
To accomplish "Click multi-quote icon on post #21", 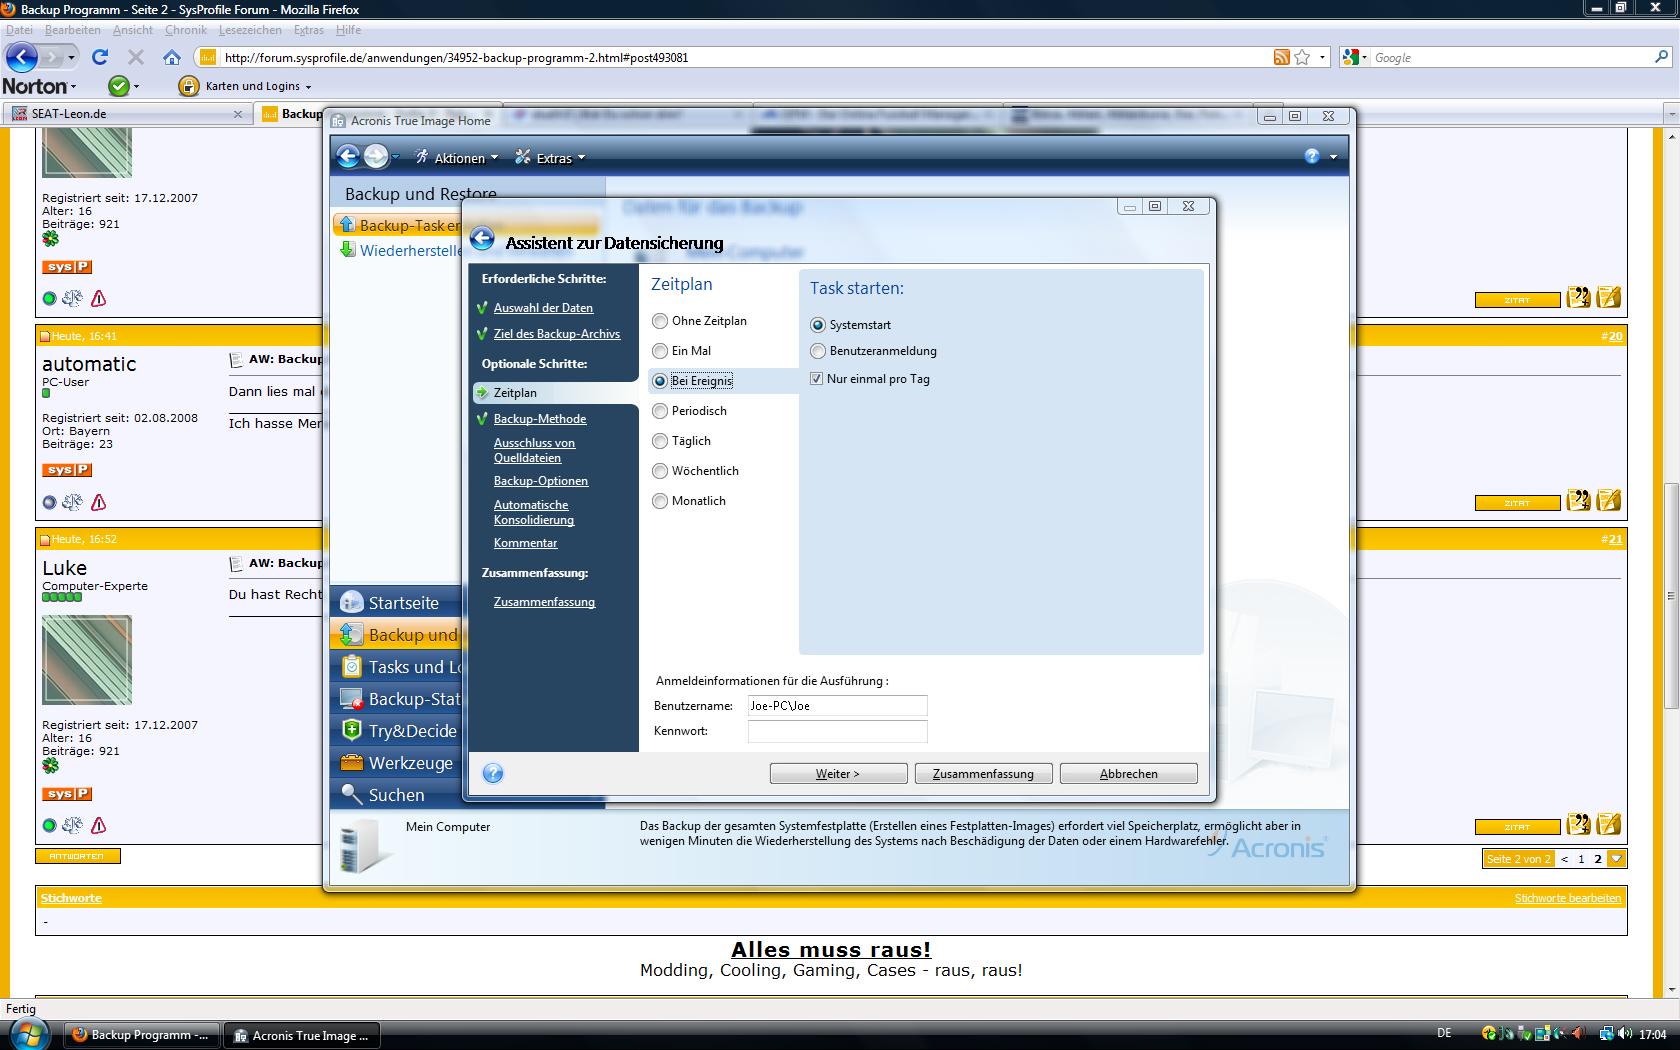I will (x=1578, y=824).
